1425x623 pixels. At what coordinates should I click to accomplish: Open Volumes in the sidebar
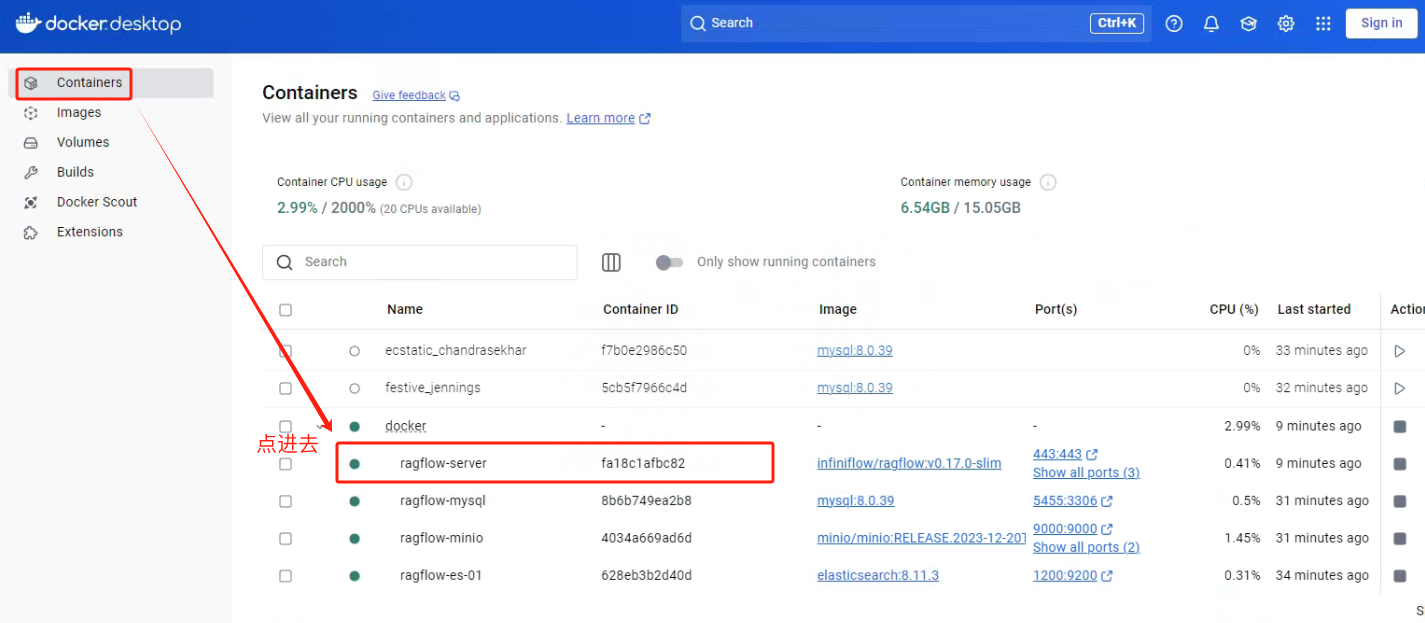pos(83,142)
